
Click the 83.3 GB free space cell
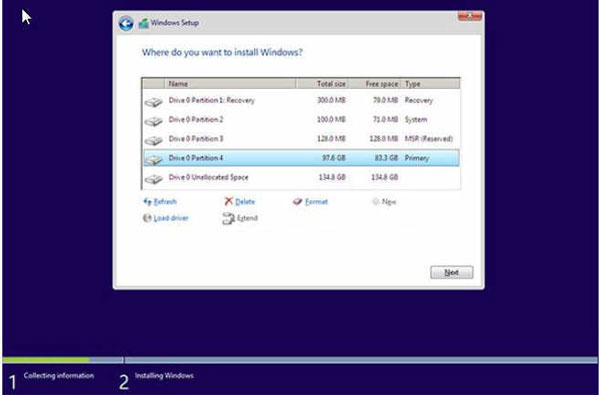pyautogui.click(x=386, y=158)
